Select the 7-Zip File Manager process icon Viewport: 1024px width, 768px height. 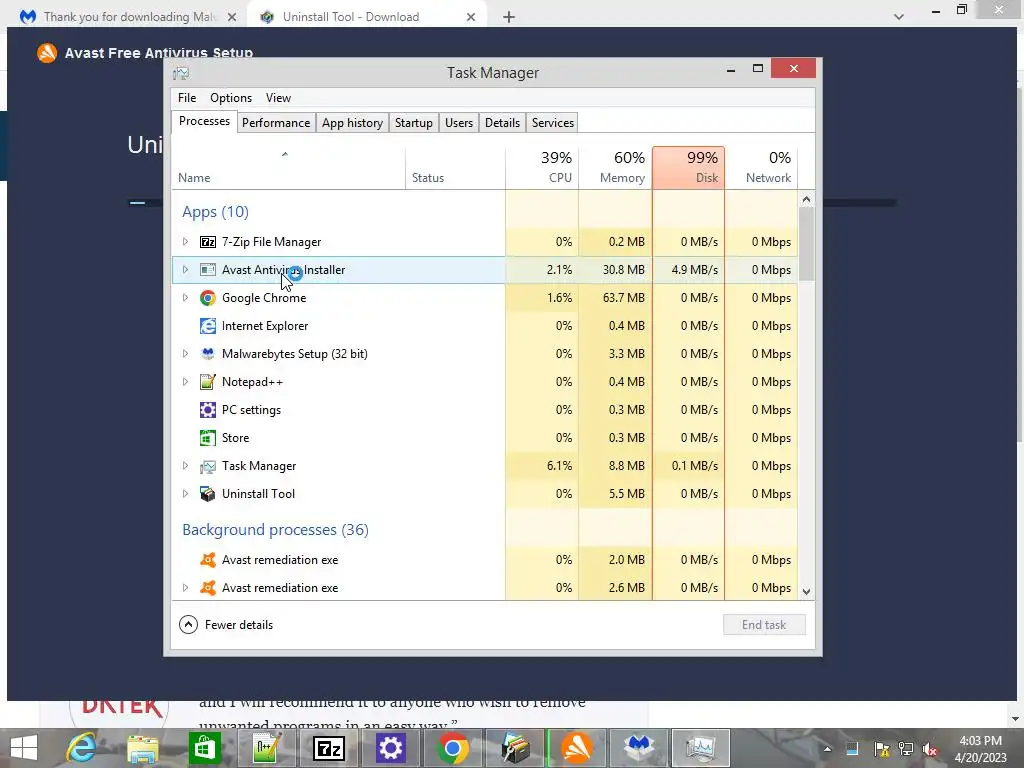point(208,242)
